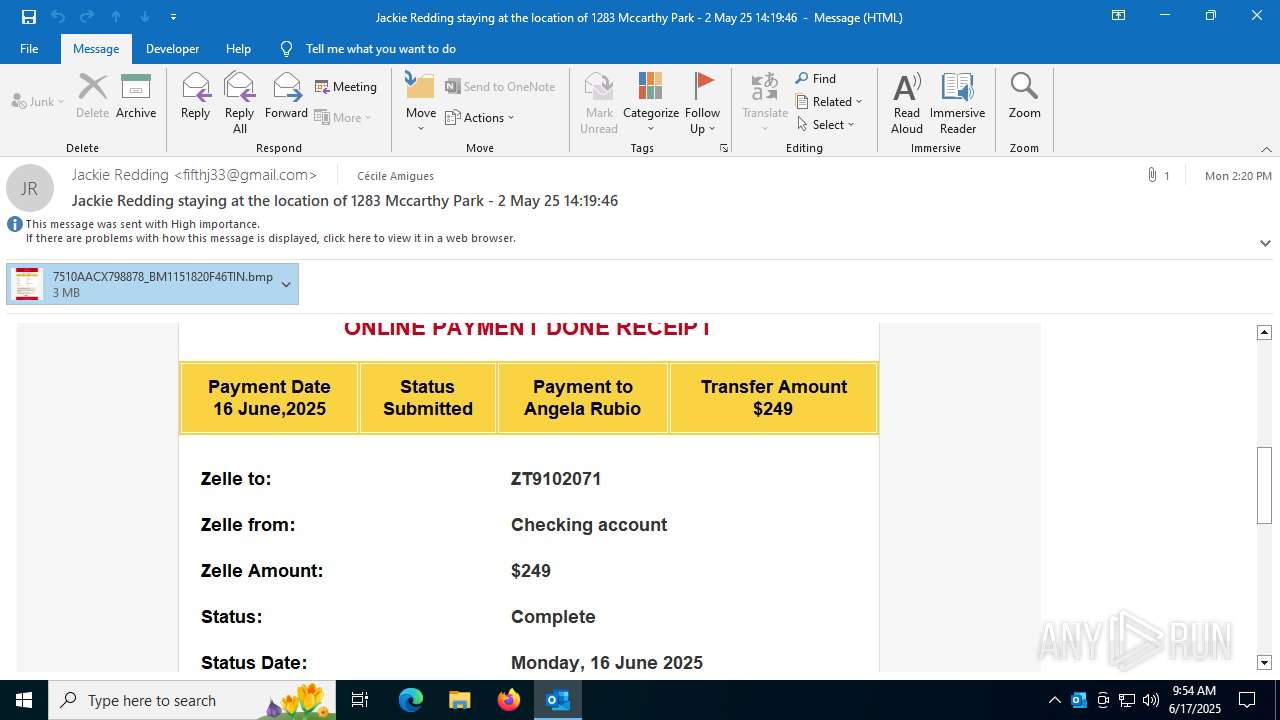Open the attachment dropdown arrow
This screenshot has height=720, width=1280.
(x=286, y=284)
